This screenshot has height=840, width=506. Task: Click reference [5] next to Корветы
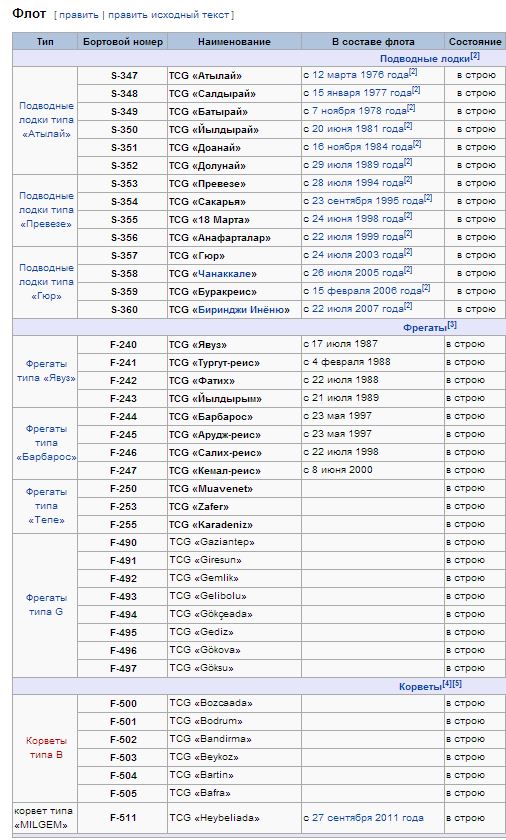[457, 684]
